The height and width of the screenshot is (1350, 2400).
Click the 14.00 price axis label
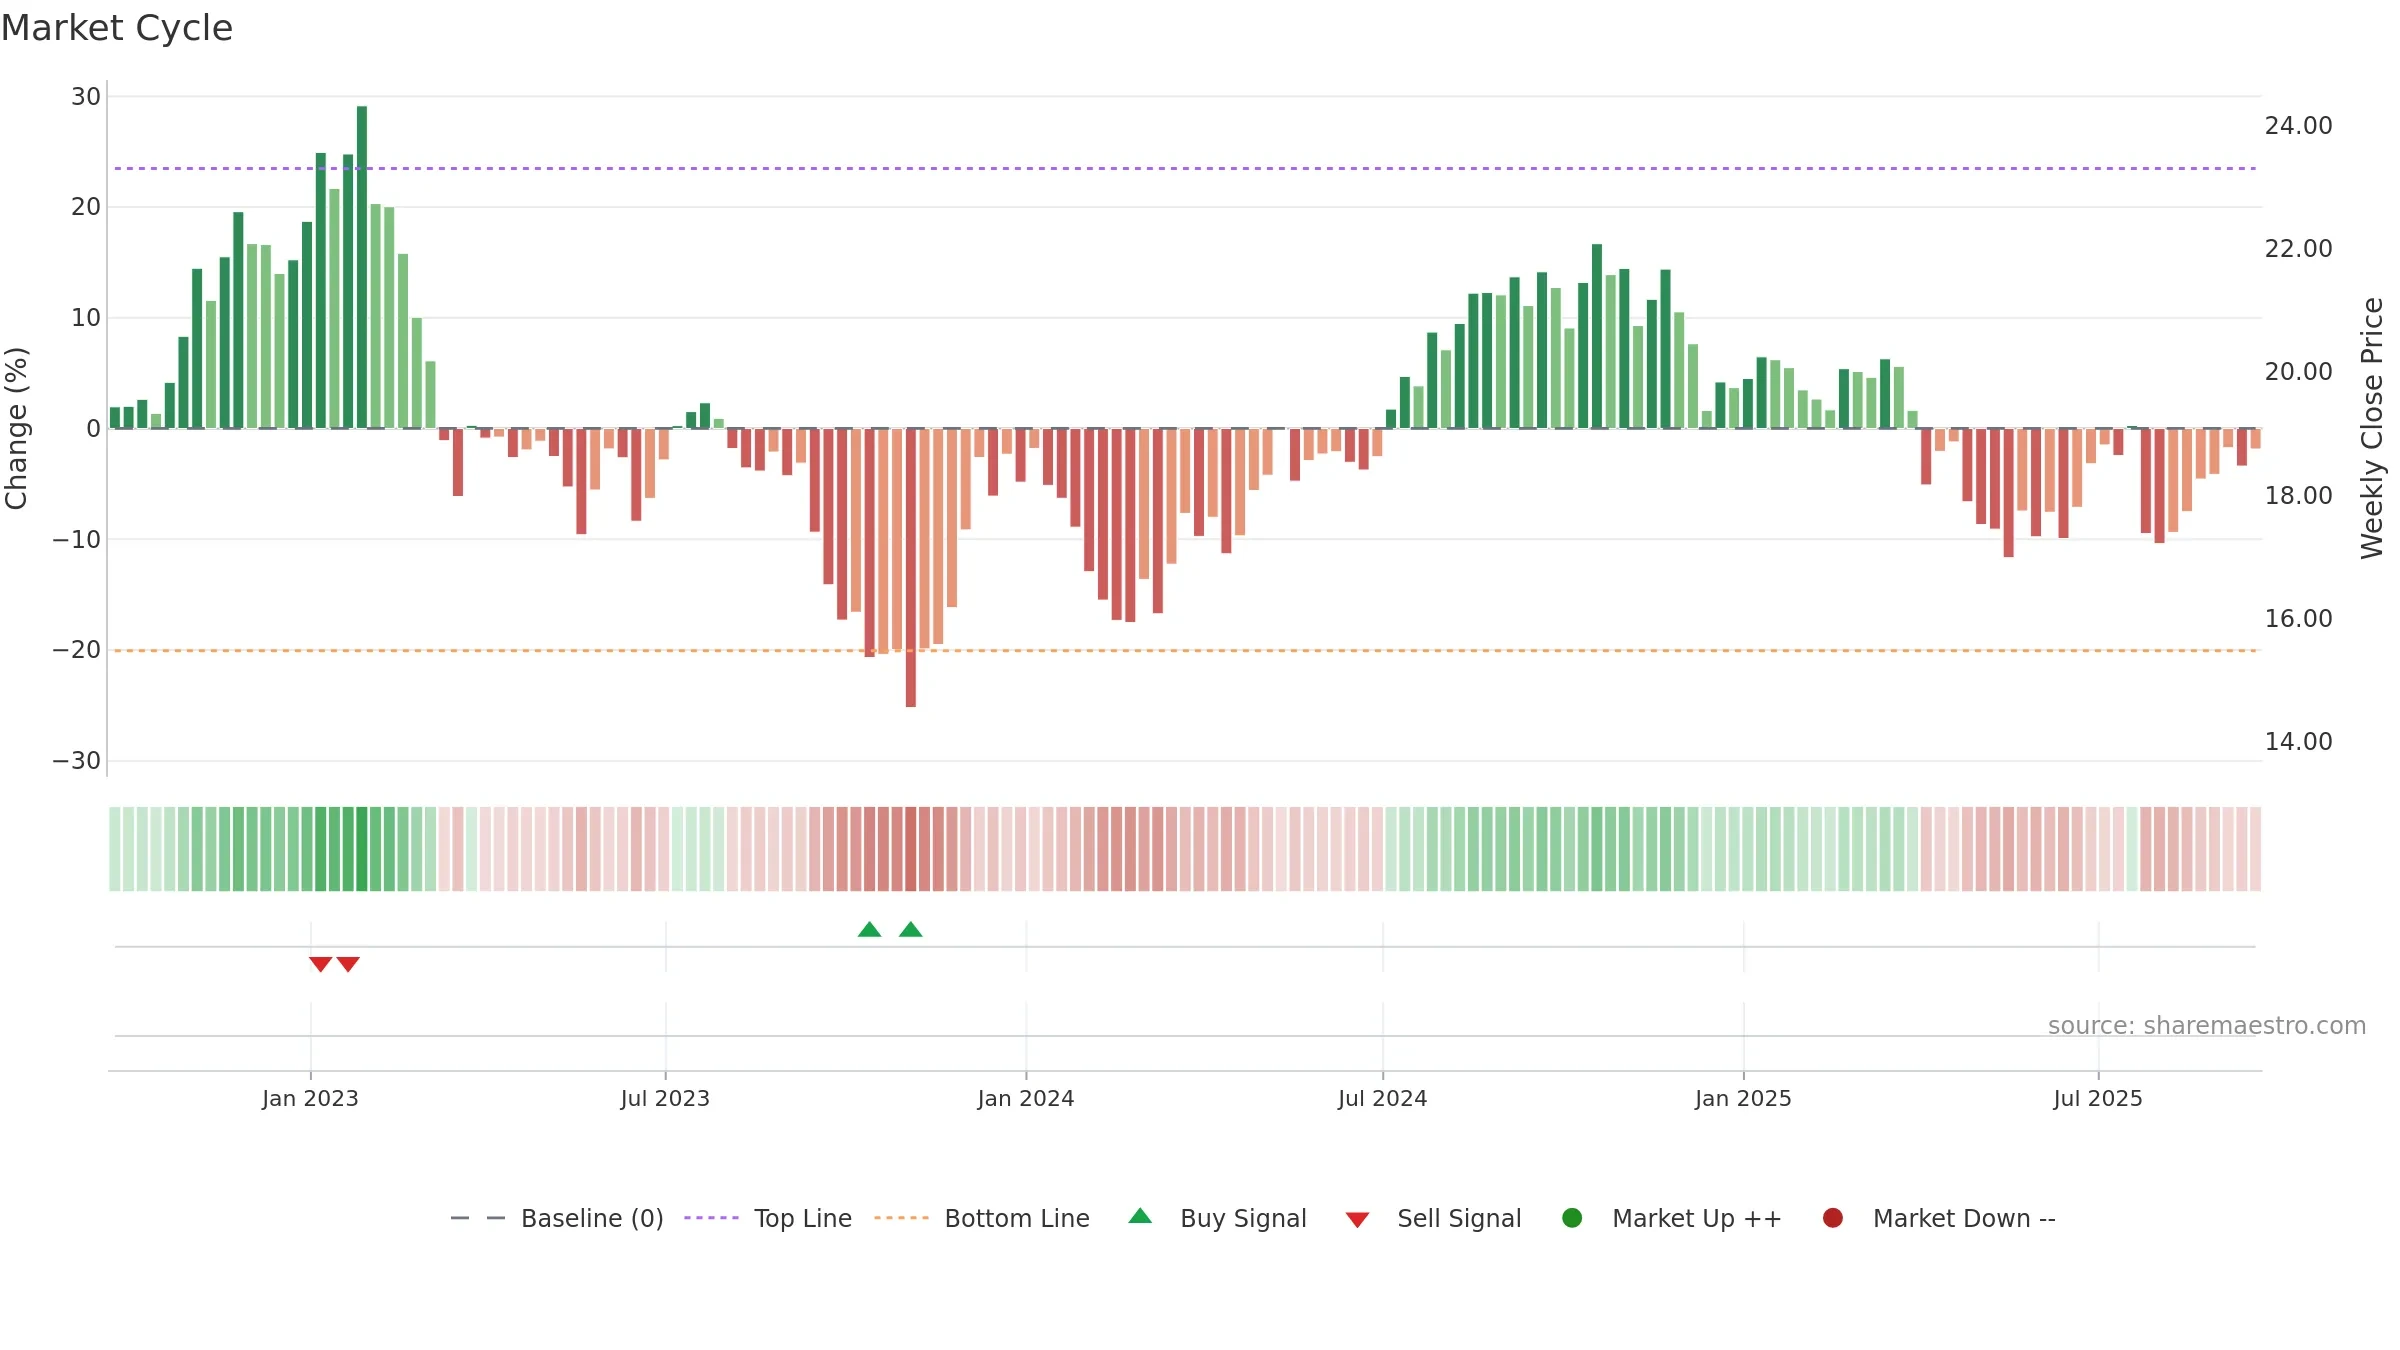[x=2298, y=741]
